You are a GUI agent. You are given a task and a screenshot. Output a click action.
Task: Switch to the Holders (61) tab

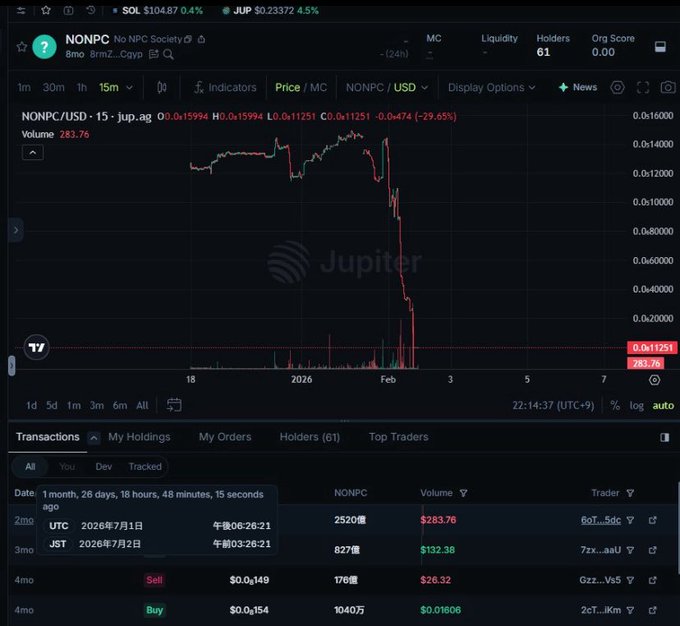(310, 437)
